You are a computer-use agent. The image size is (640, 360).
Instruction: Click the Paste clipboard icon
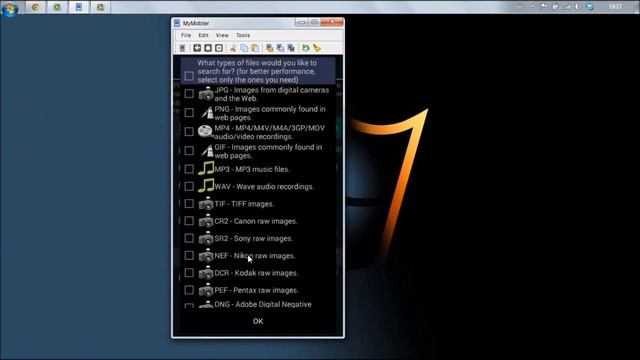coord(255,48)
